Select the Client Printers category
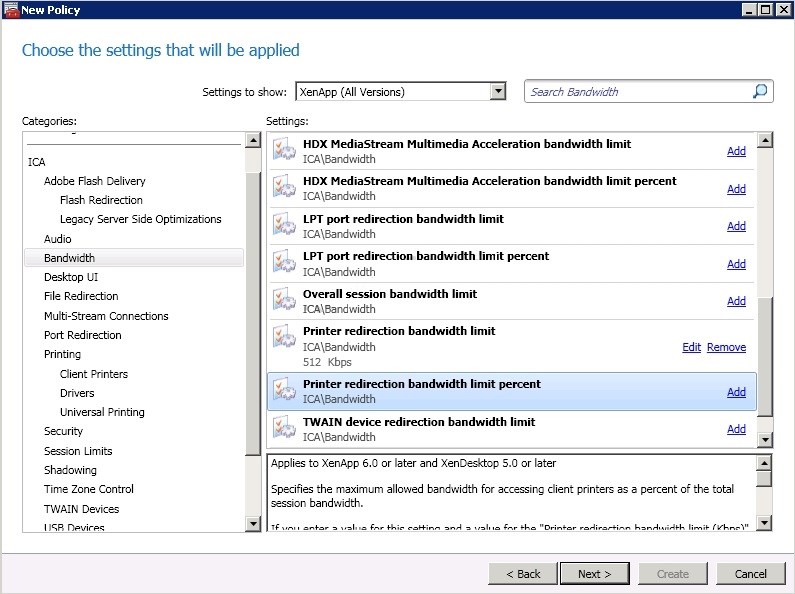This screenshot has width=795, height=594. (x=94, y=374)
